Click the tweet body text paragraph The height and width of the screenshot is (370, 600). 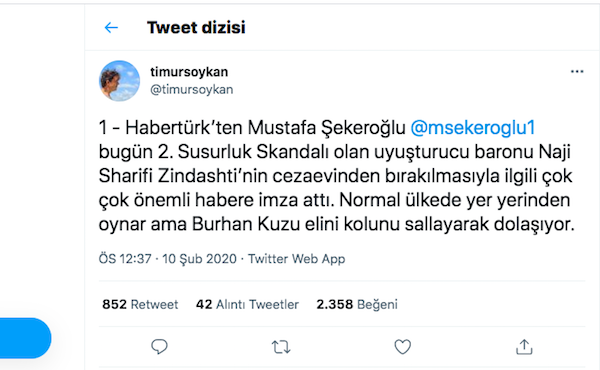(x=337, y=176)
